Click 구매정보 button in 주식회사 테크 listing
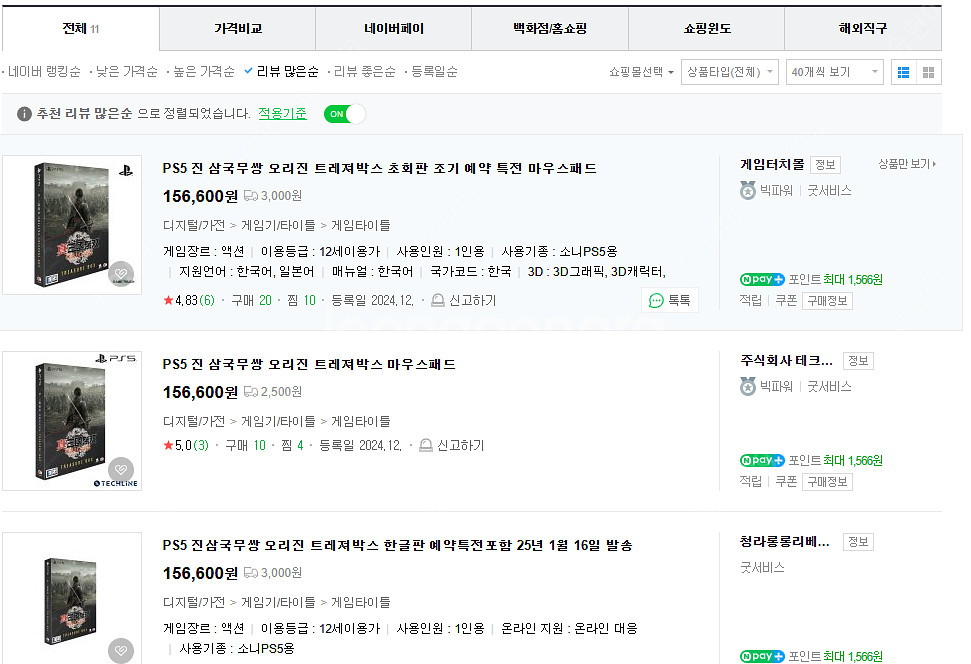The image size is (971, 664). coord(827,482)
